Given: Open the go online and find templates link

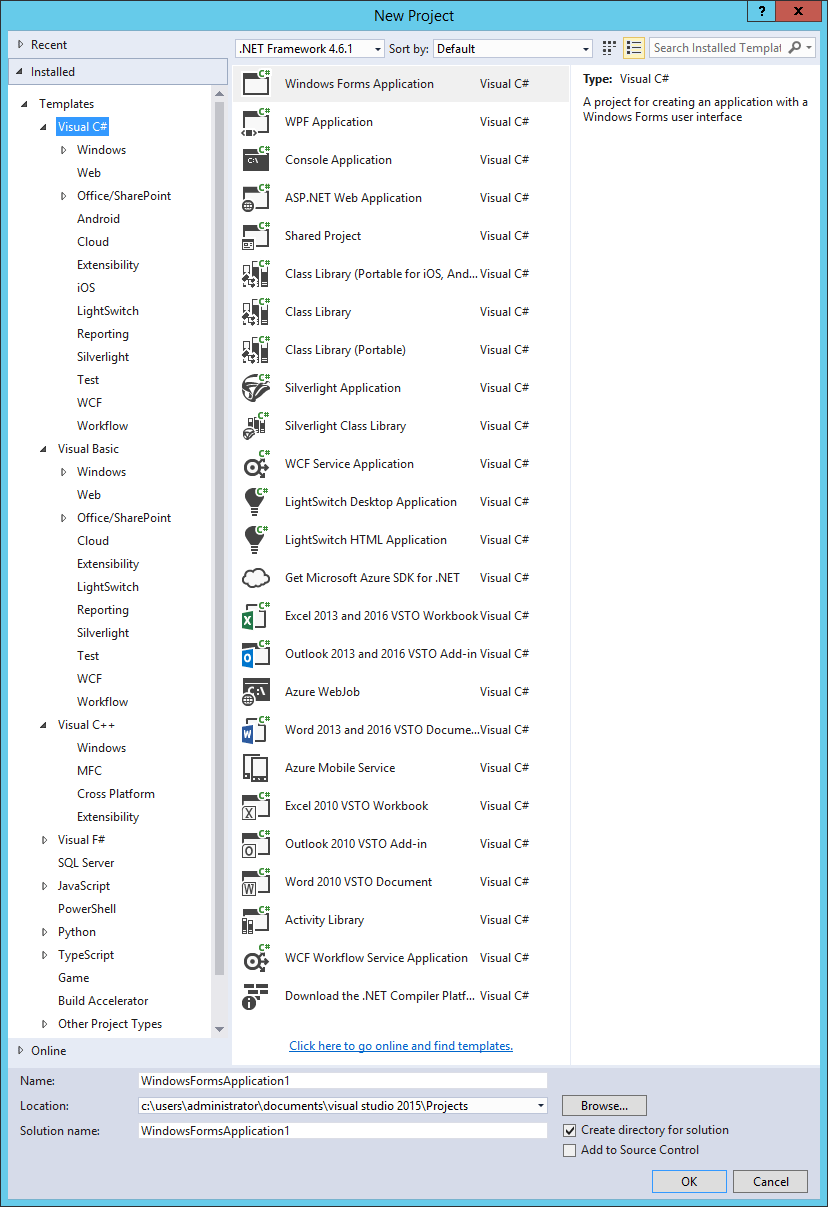Looking at the screenshot, I should click(x=401, y=1046).
